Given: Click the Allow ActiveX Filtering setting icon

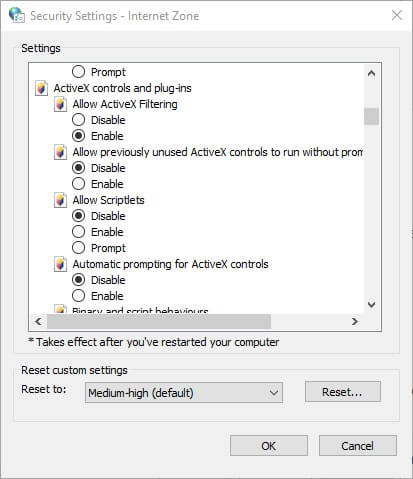Looking at the screenshot, I should [60, 104].
